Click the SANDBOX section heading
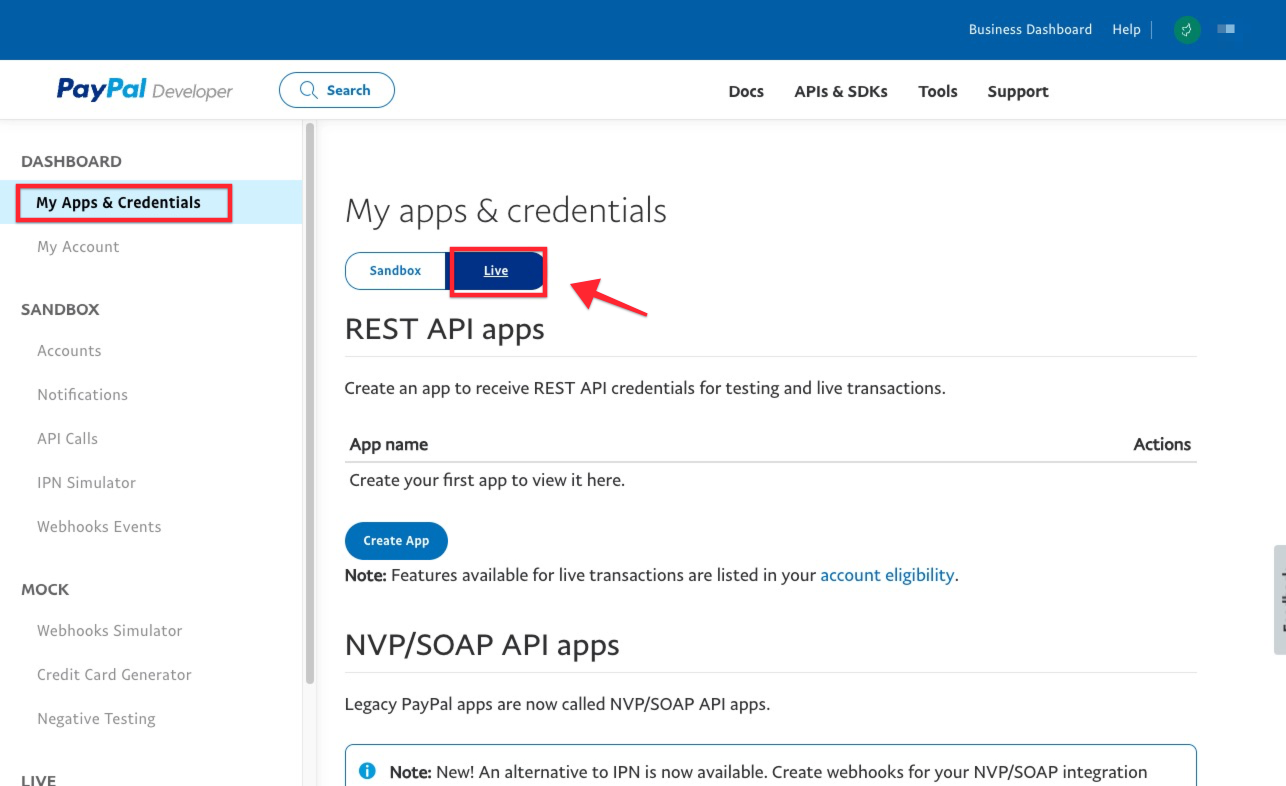The width and height of the screenshot is (1286, 786). click(60, 309)
